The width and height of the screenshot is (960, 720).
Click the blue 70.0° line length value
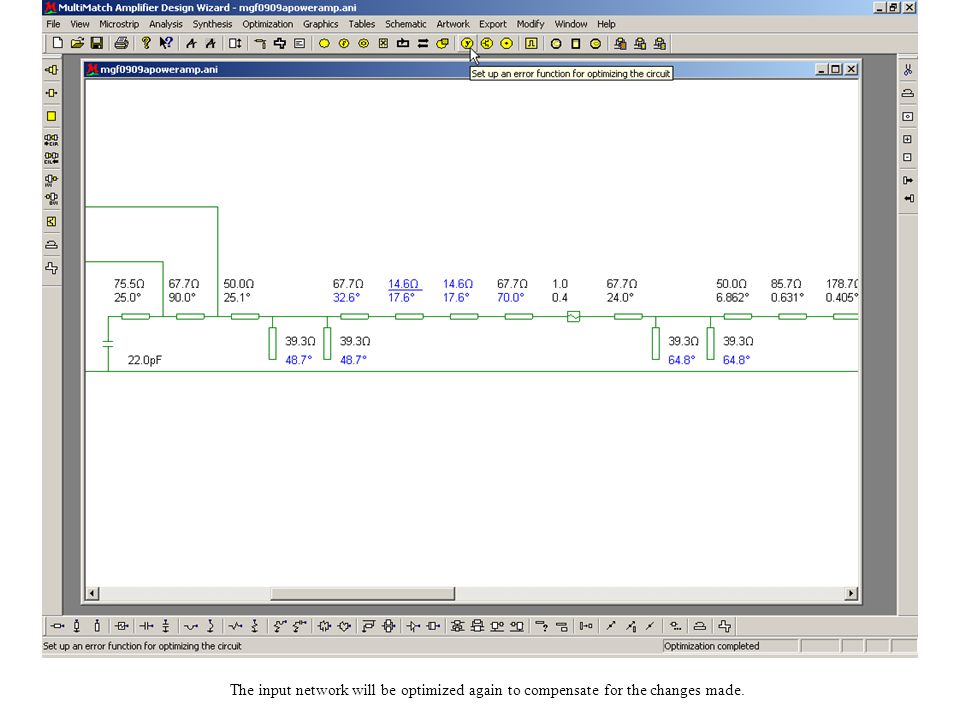511,298
